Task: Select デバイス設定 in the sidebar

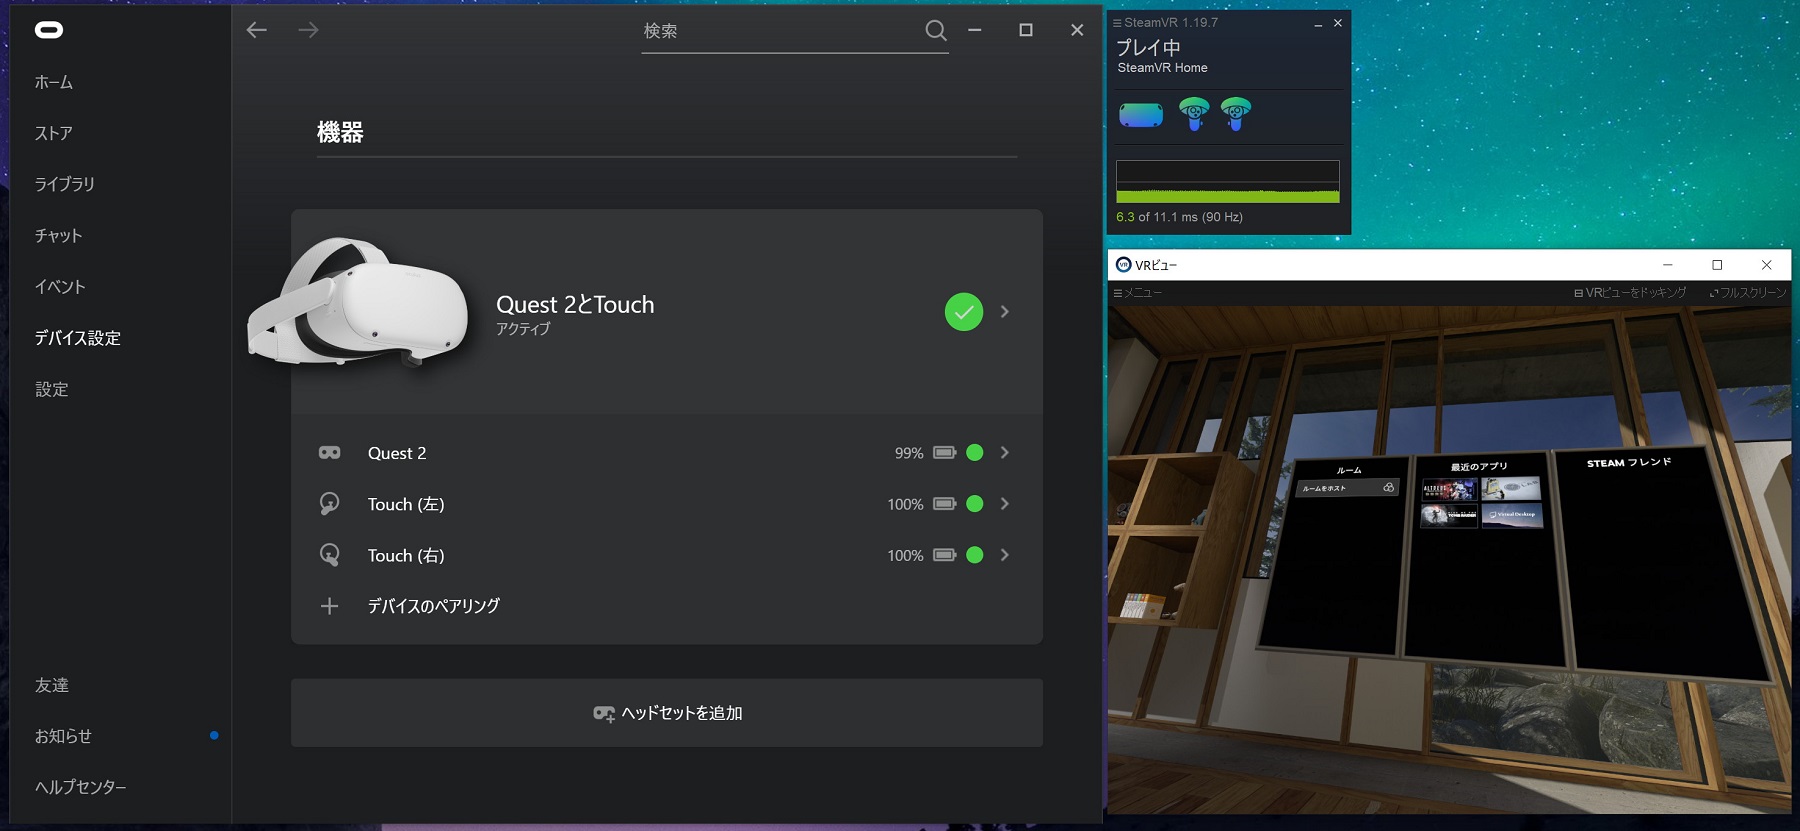Action: [78, 338]
